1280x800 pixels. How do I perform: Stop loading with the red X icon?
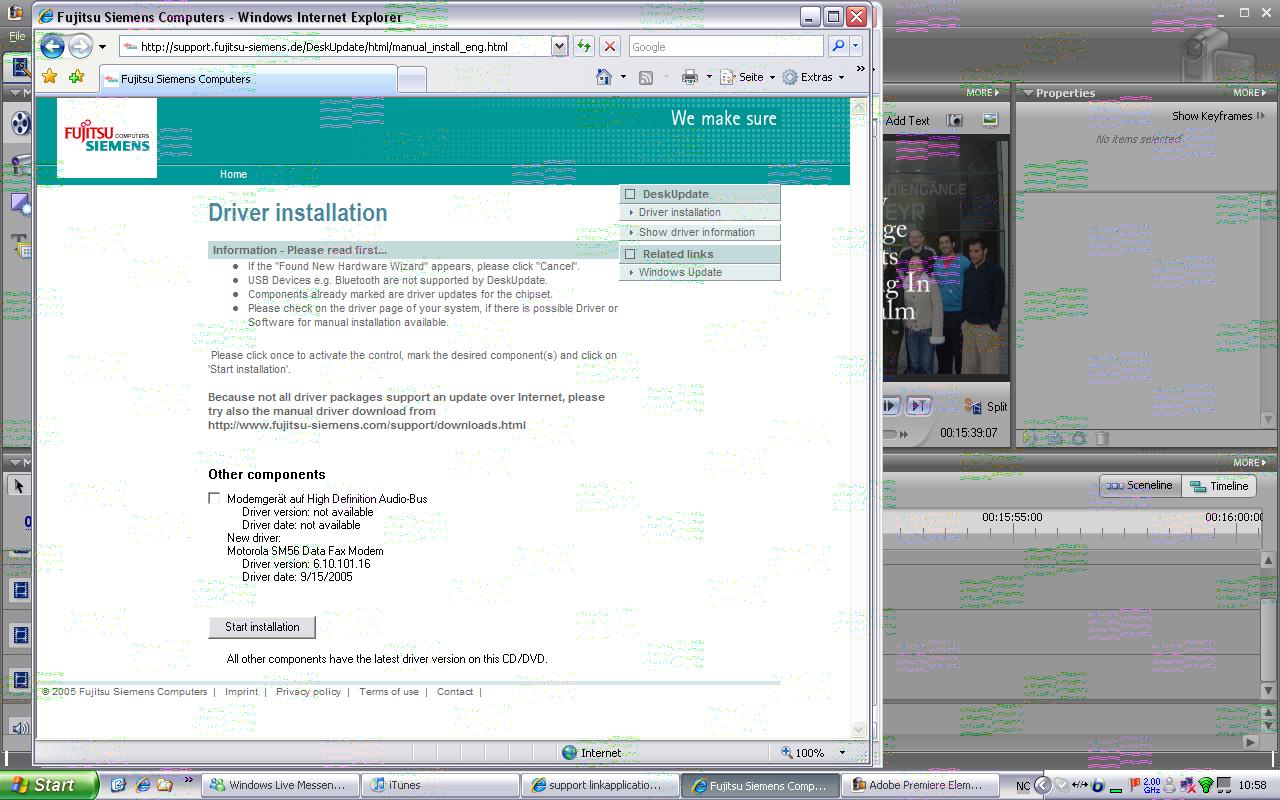(x=609, y=46)
